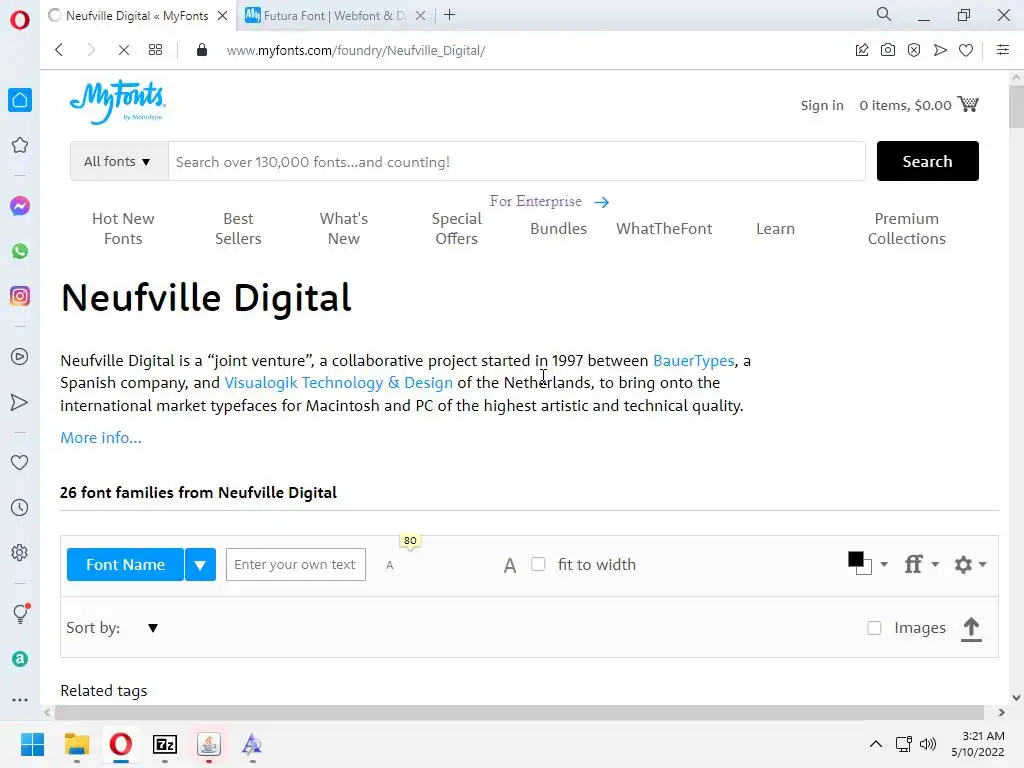Open Opera settings gear in sidebar
Screen dimensions: 1024x768
pos(20,552)
